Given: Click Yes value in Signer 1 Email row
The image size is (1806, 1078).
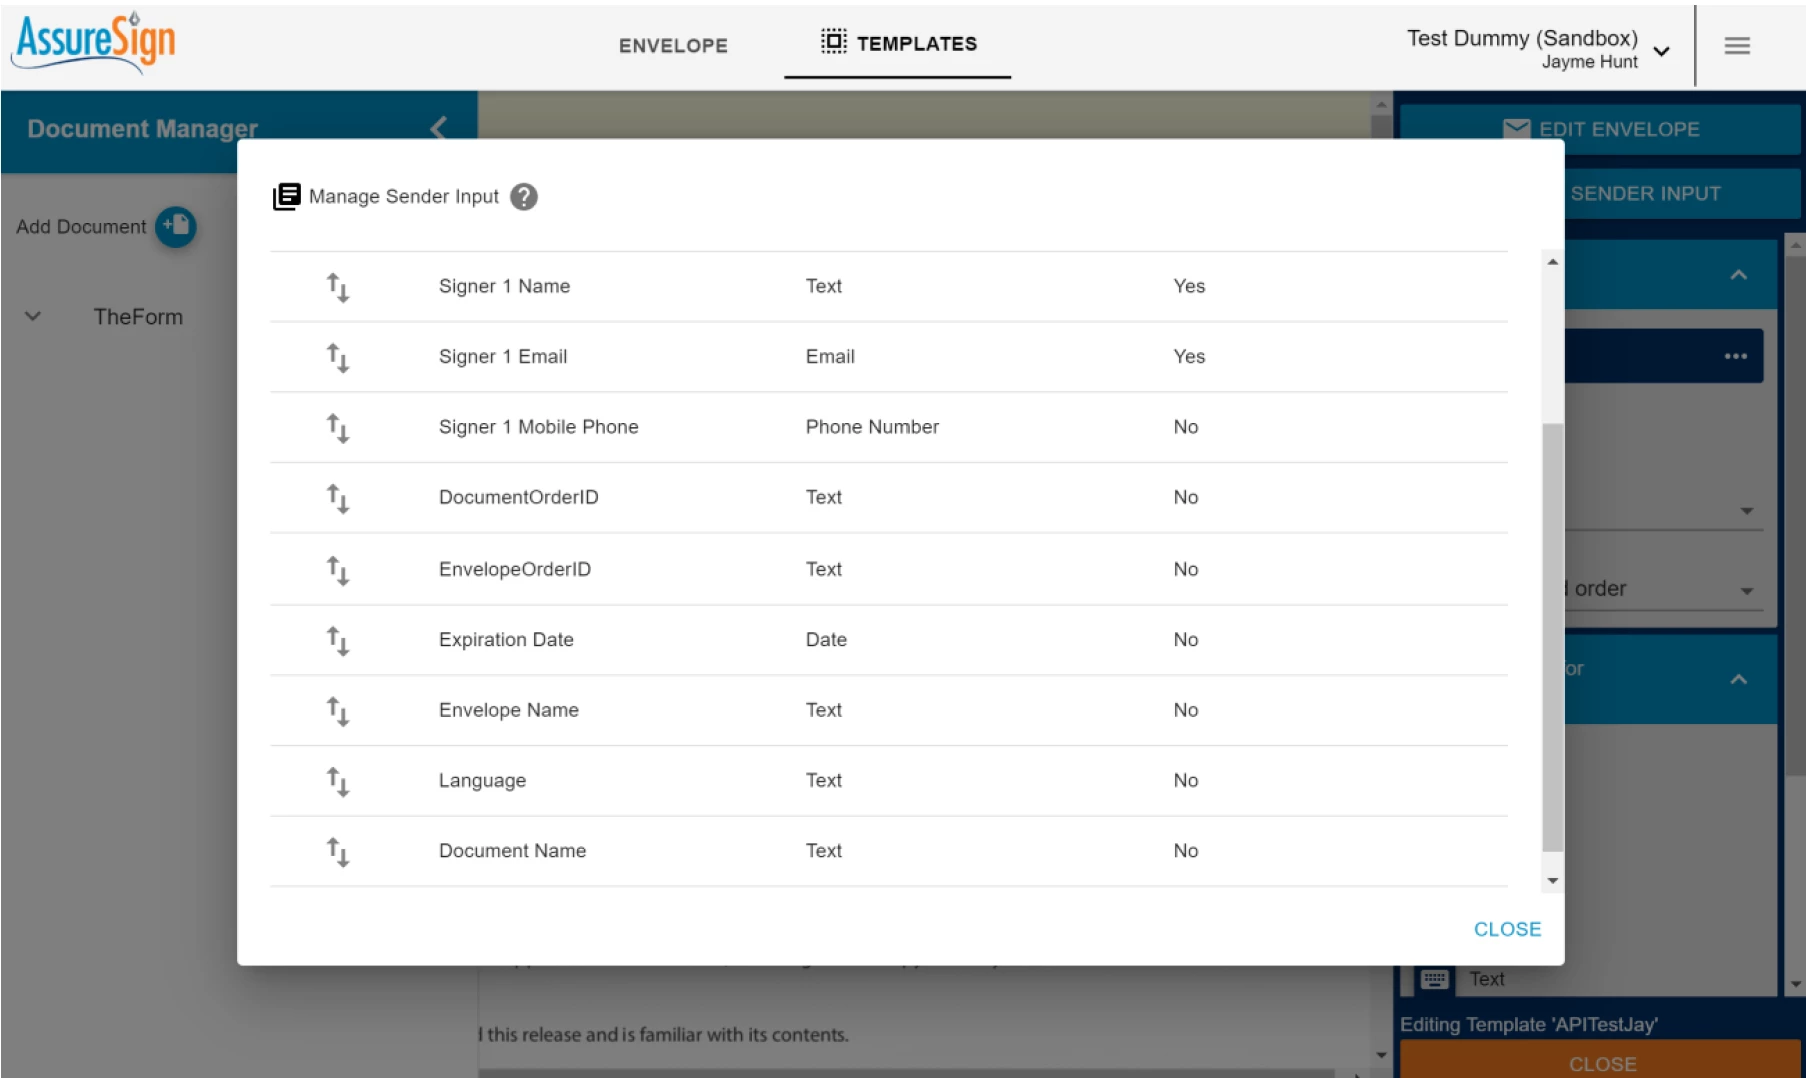Looking at the screenshot, I should coord(1189,357).
